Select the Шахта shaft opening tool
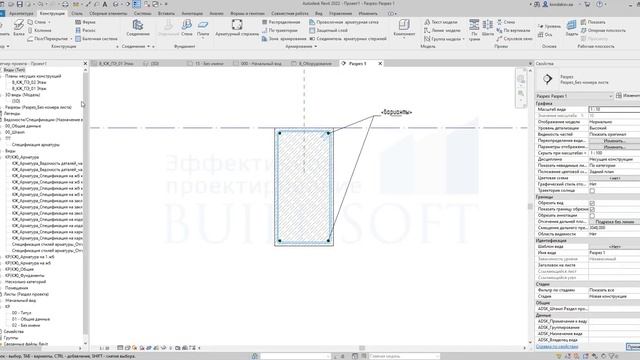640x360 pixels. 488,28
